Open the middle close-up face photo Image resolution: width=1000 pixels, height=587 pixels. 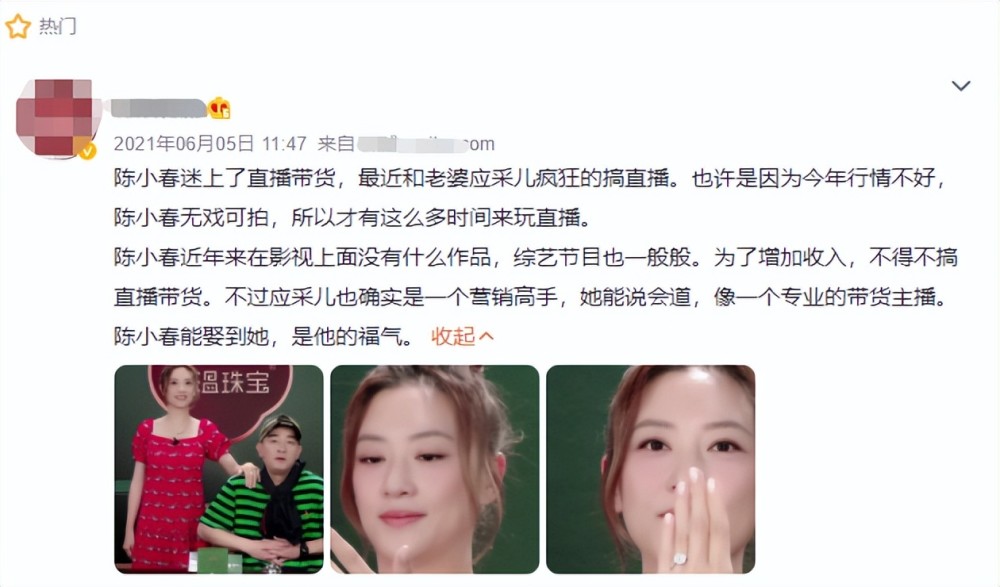coord(434,469)
